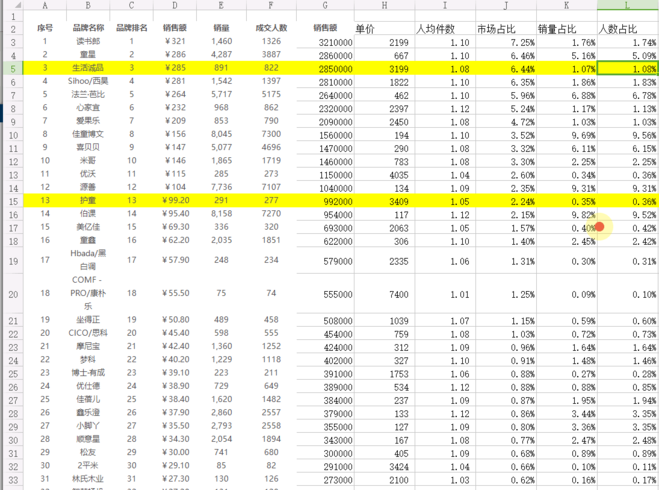Image resolution: width=659 pixels, height=490 pixels.
Task: Click the 市场占比 header cell
Action: (x=506, y=29)
